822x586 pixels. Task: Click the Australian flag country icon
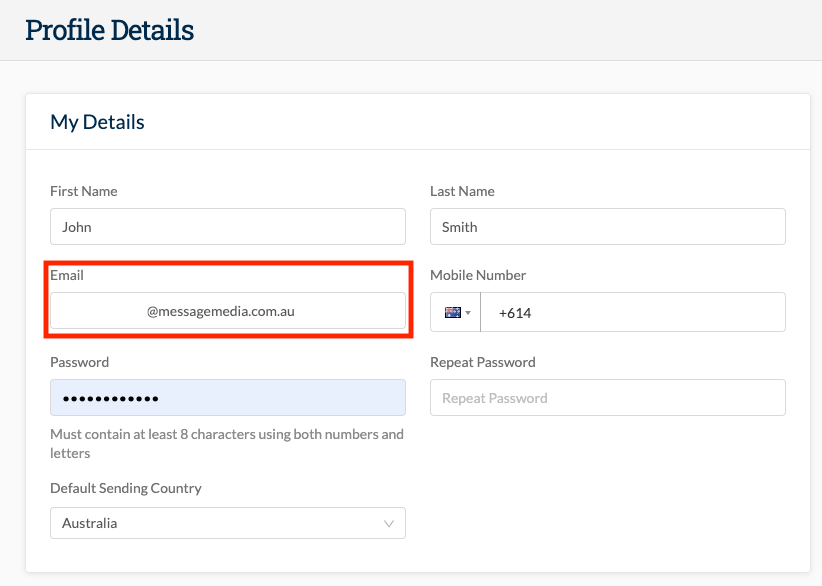450,312
